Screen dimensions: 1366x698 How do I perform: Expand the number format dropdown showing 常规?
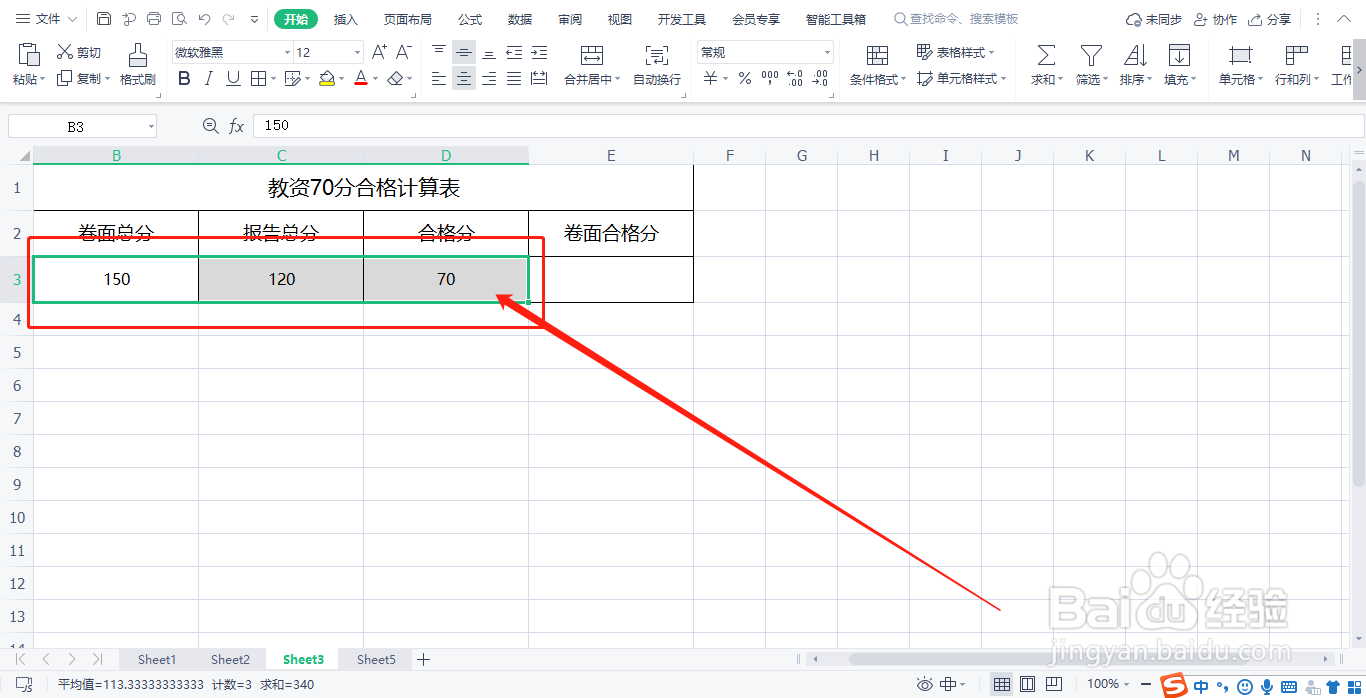pos(827,51)
